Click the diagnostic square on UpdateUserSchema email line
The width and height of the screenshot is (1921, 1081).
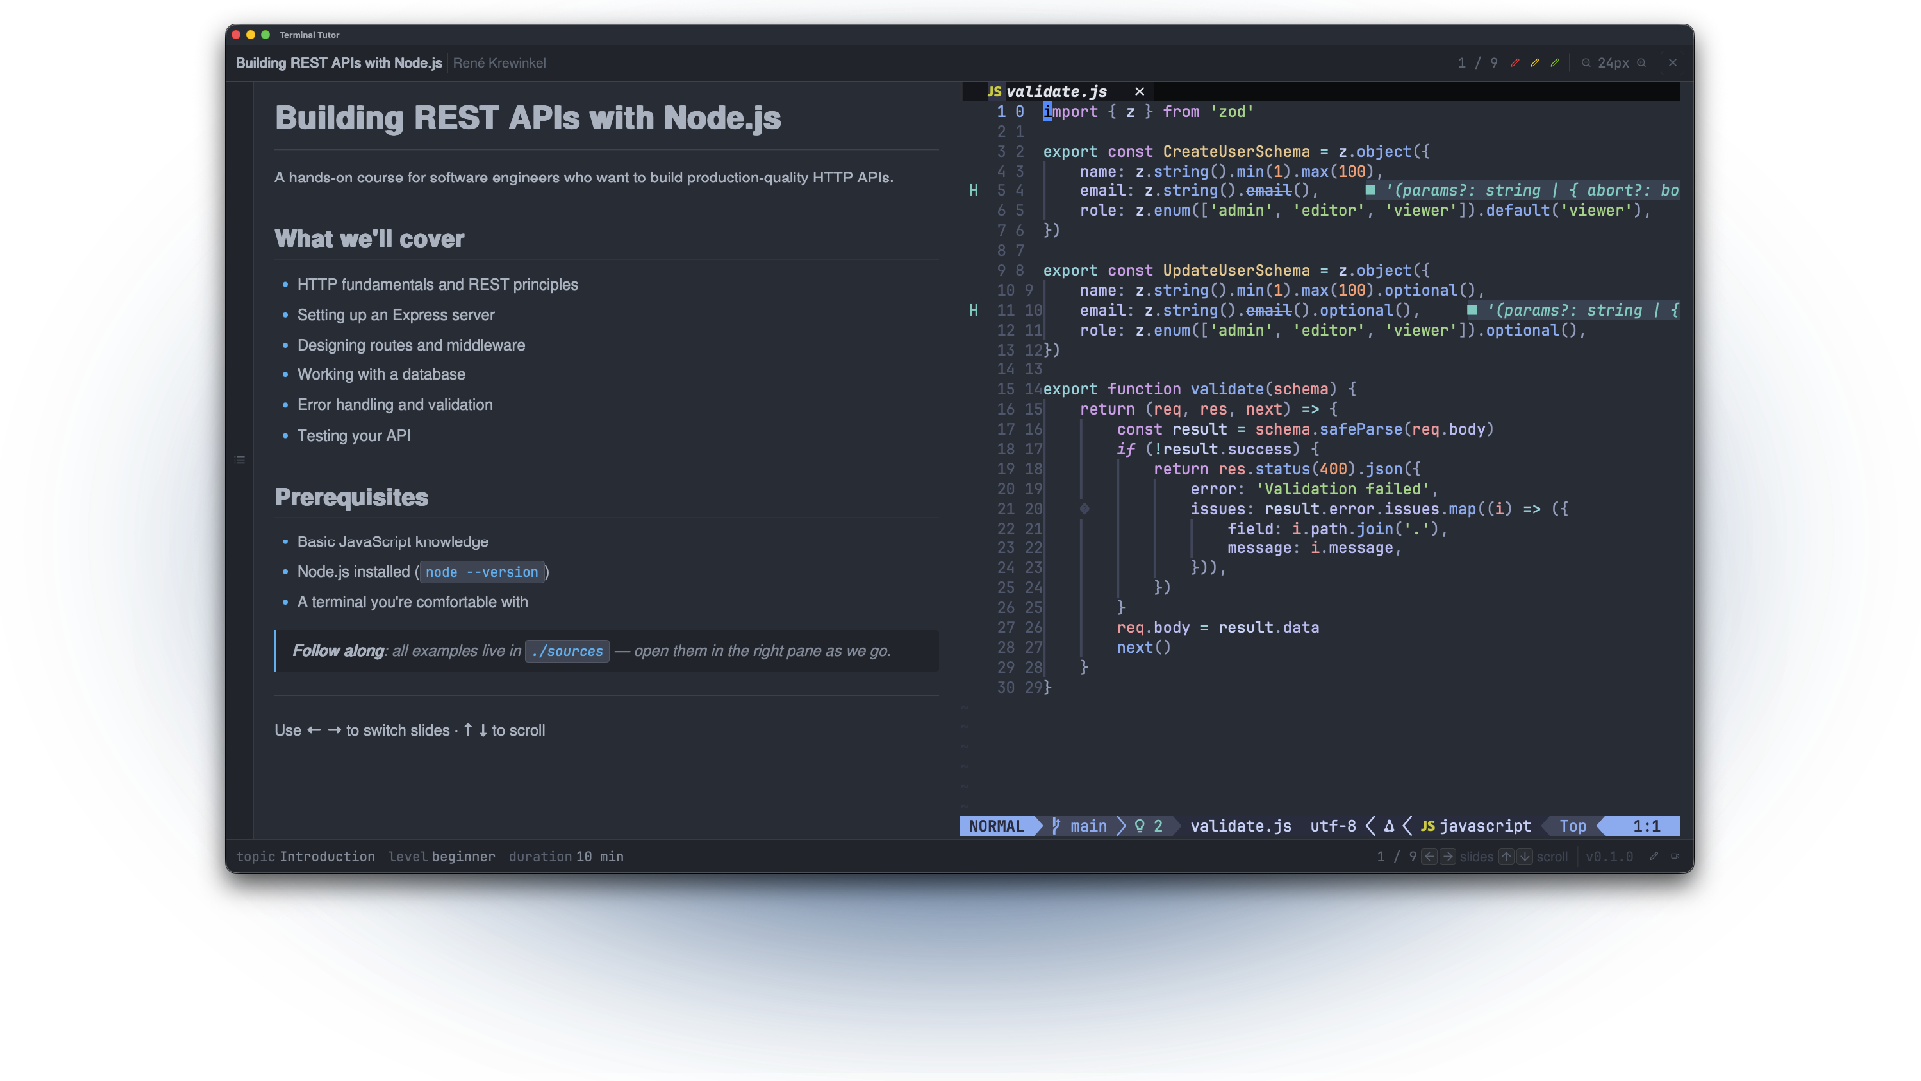[x=1472, y=310]
